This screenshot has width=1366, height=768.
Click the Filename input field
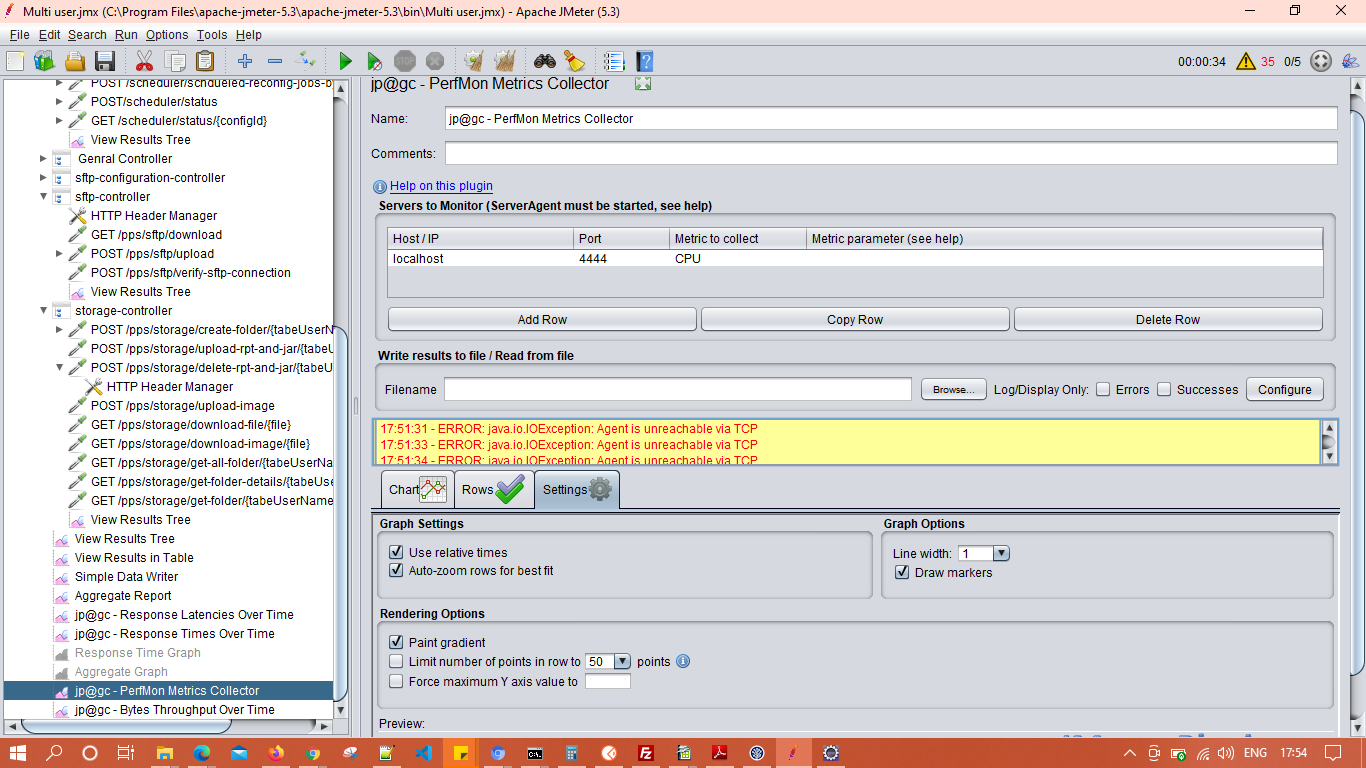(x=678, y=389)
